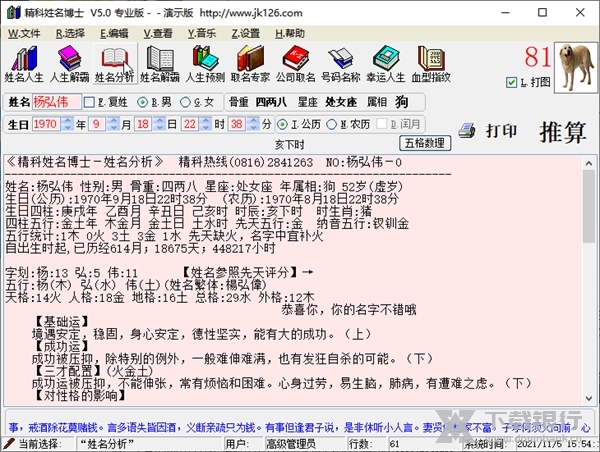The image size is (600, 452).
Task: Click the day field showing 18
Action: coord(144,124)
